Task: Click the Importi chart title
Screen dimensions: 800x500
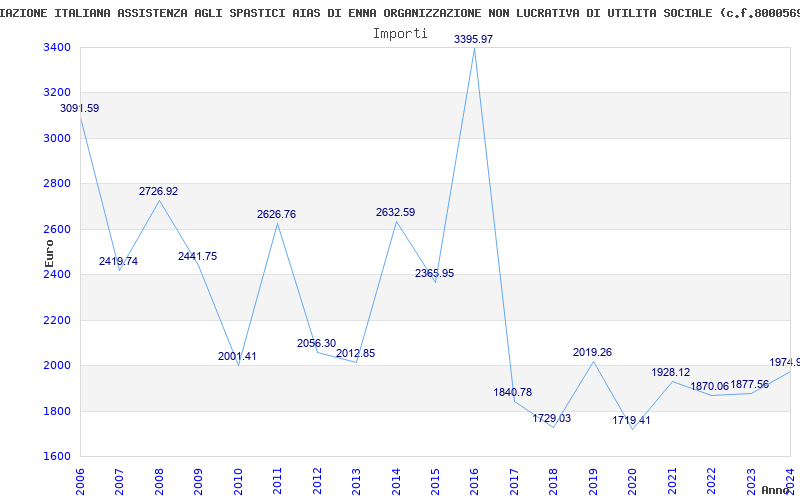Action: 400,33
